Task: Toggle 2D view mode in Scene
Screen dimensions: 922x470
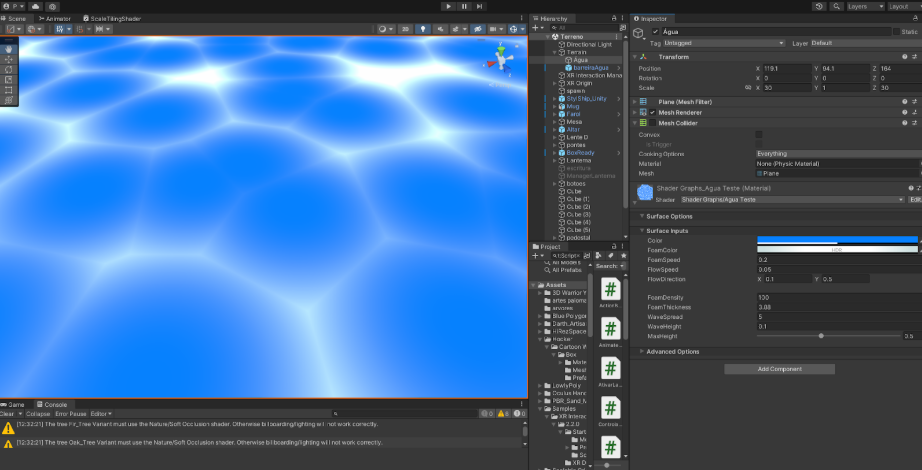Action: [x=405, y=29]
